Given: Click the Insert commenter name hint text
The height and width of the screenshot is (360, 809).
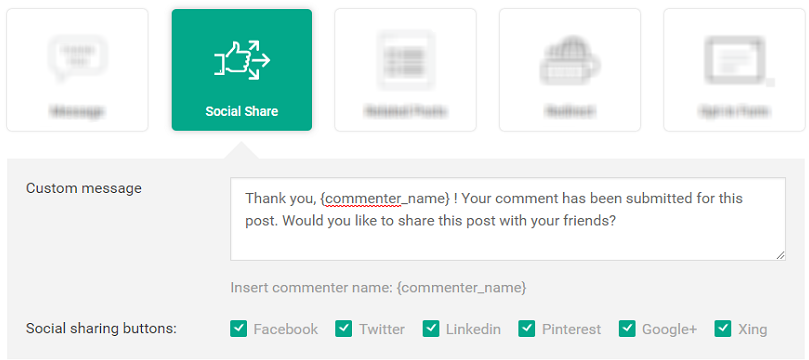Looking at the screenshot, I should coord(378,288).
